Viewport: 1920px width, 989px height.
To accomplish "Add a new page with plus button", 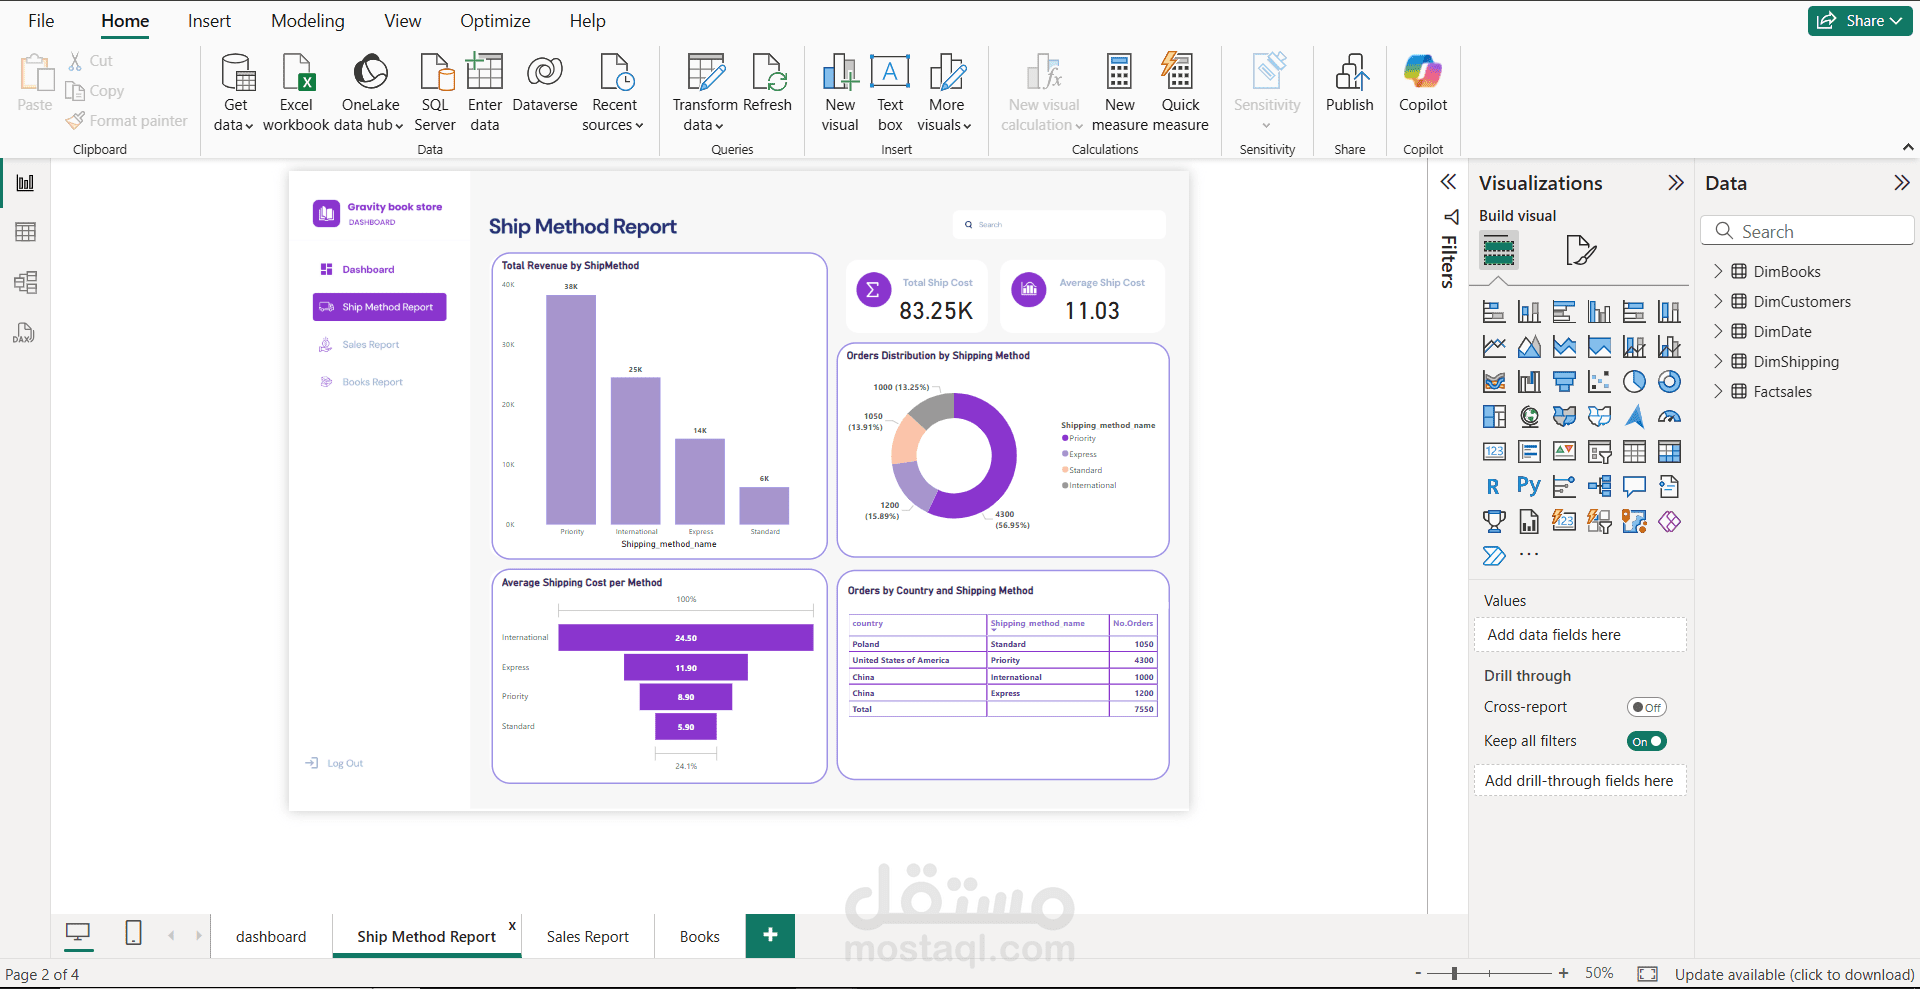I will [770, 936].
